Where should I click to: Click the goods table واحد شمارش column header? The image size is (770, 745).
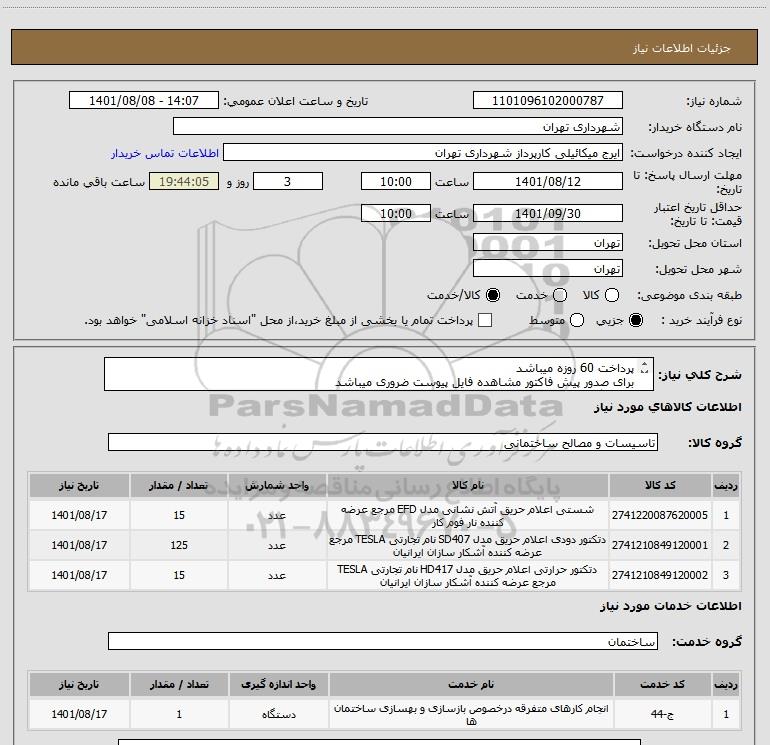277,485
